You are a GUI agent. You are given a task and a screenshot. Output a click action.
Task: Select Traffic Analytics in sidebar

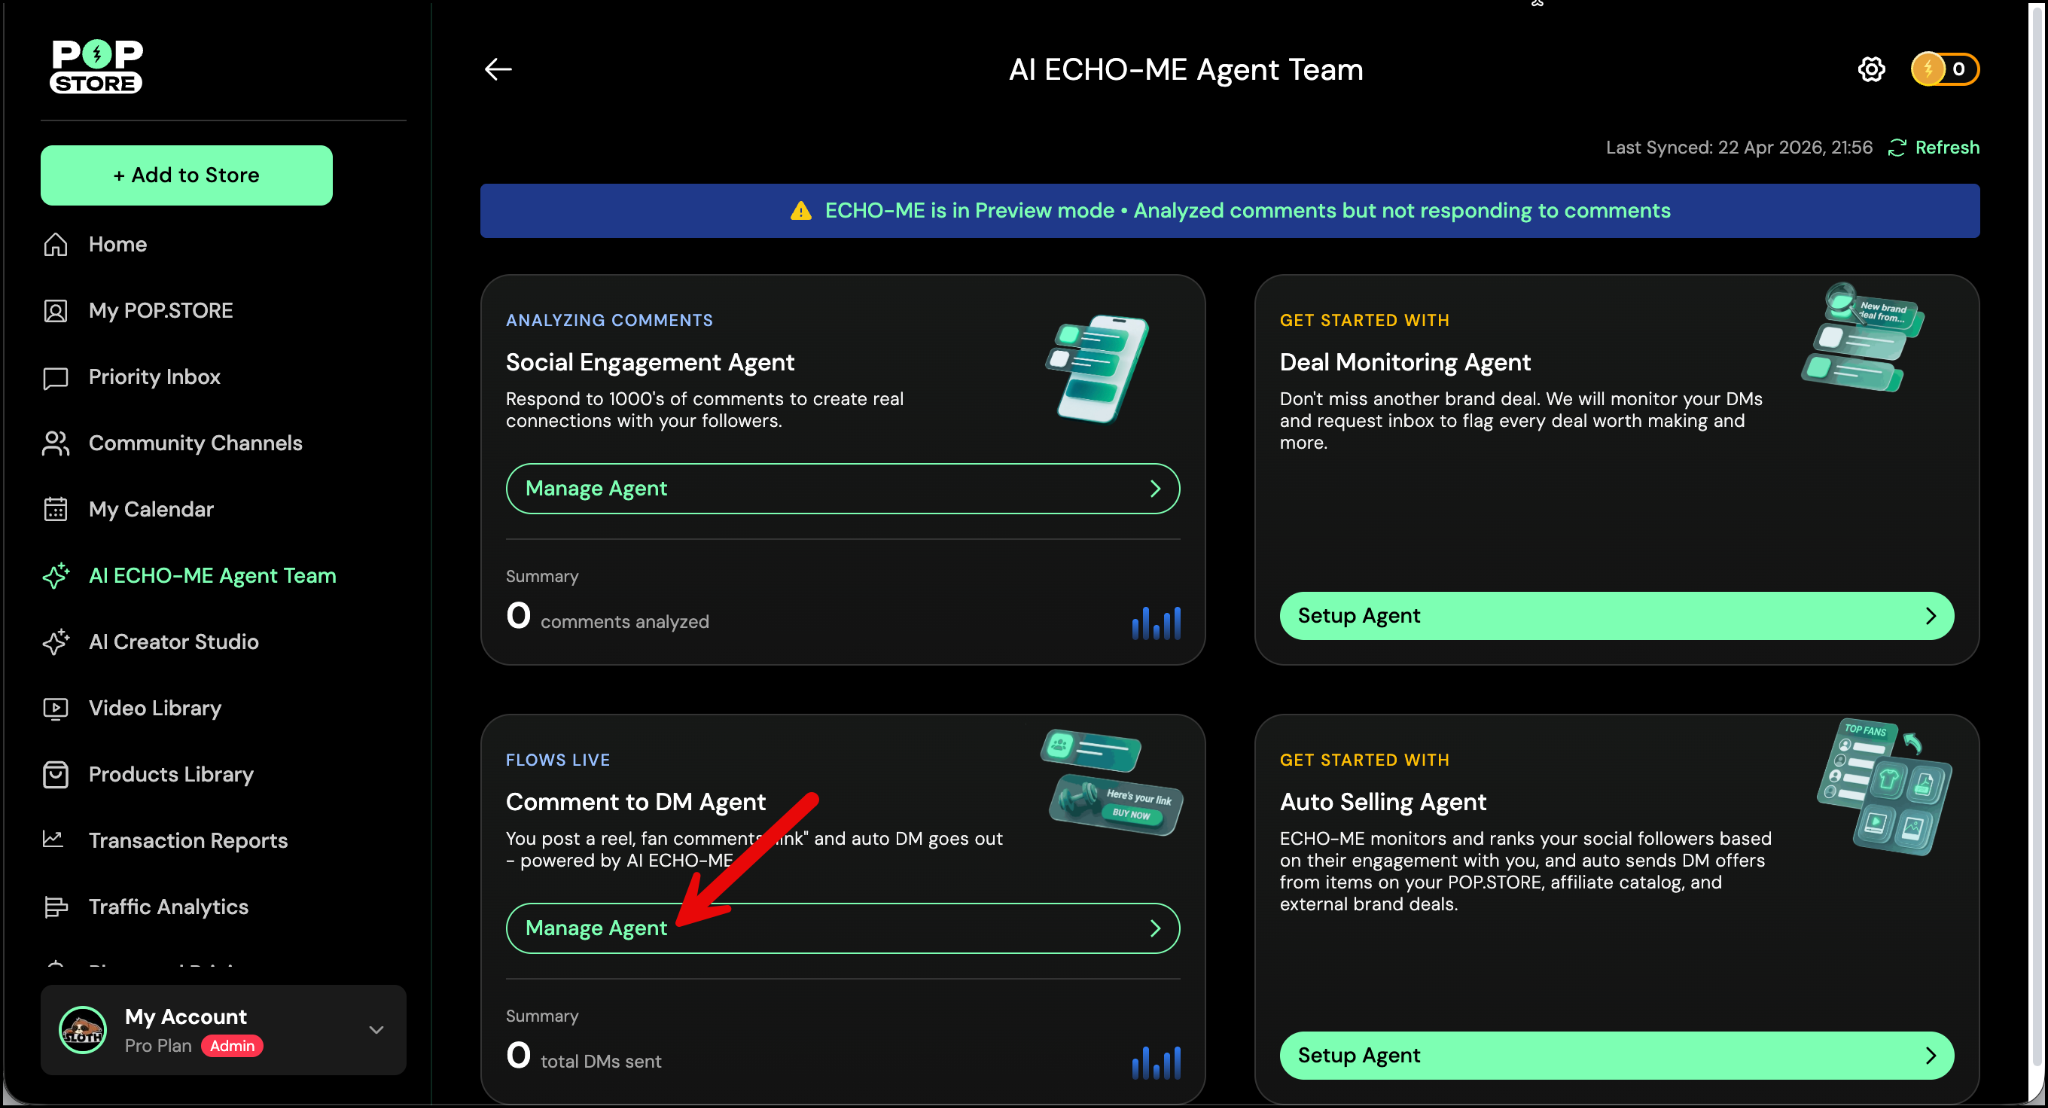[x=168, y=907]
